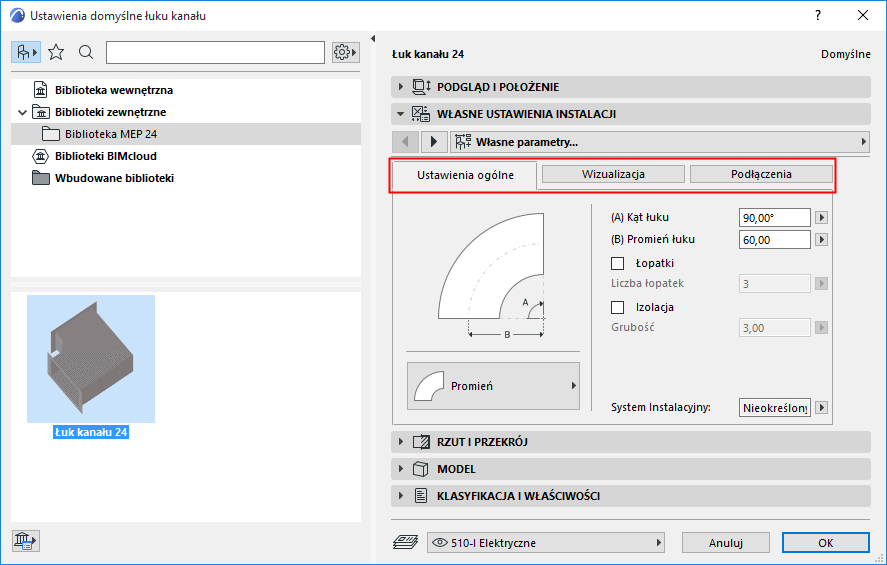Open the 510-I Elektryczne layer dropdown
Screen dimensions: 887x565
click(546, 542)
